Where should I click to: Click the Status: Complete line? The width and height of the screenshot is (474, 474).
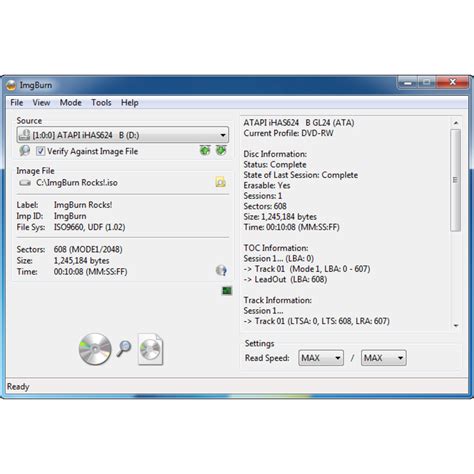click(x=275, y=165)
